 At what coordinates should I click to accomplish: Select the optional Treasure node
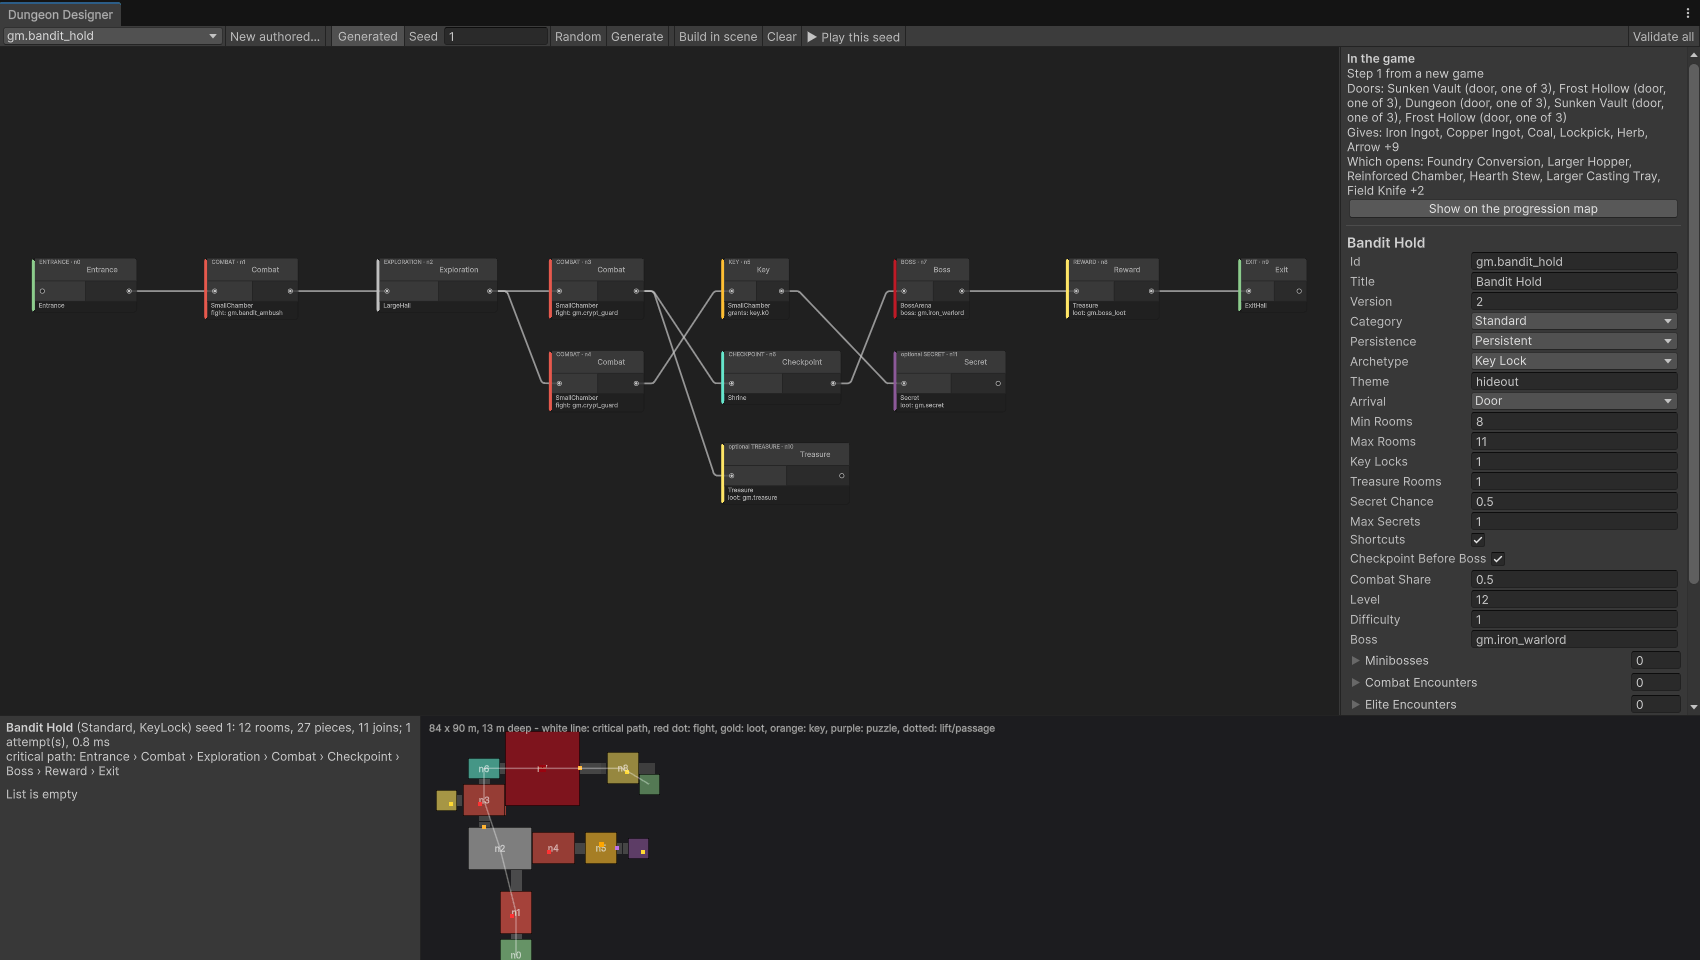[786, 473]
